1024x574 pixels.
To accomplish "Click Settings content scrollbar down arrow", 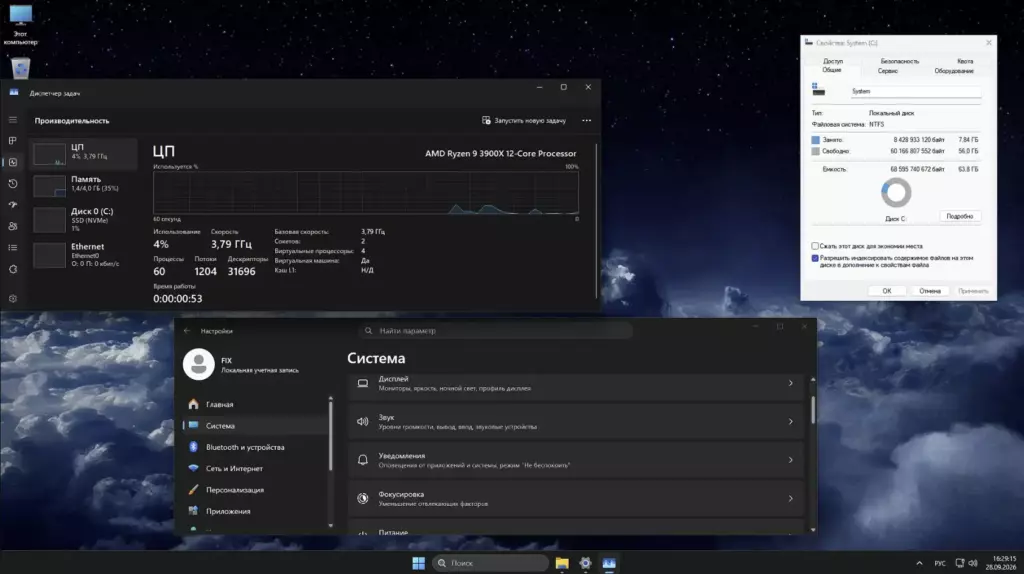I will (813, 530).
